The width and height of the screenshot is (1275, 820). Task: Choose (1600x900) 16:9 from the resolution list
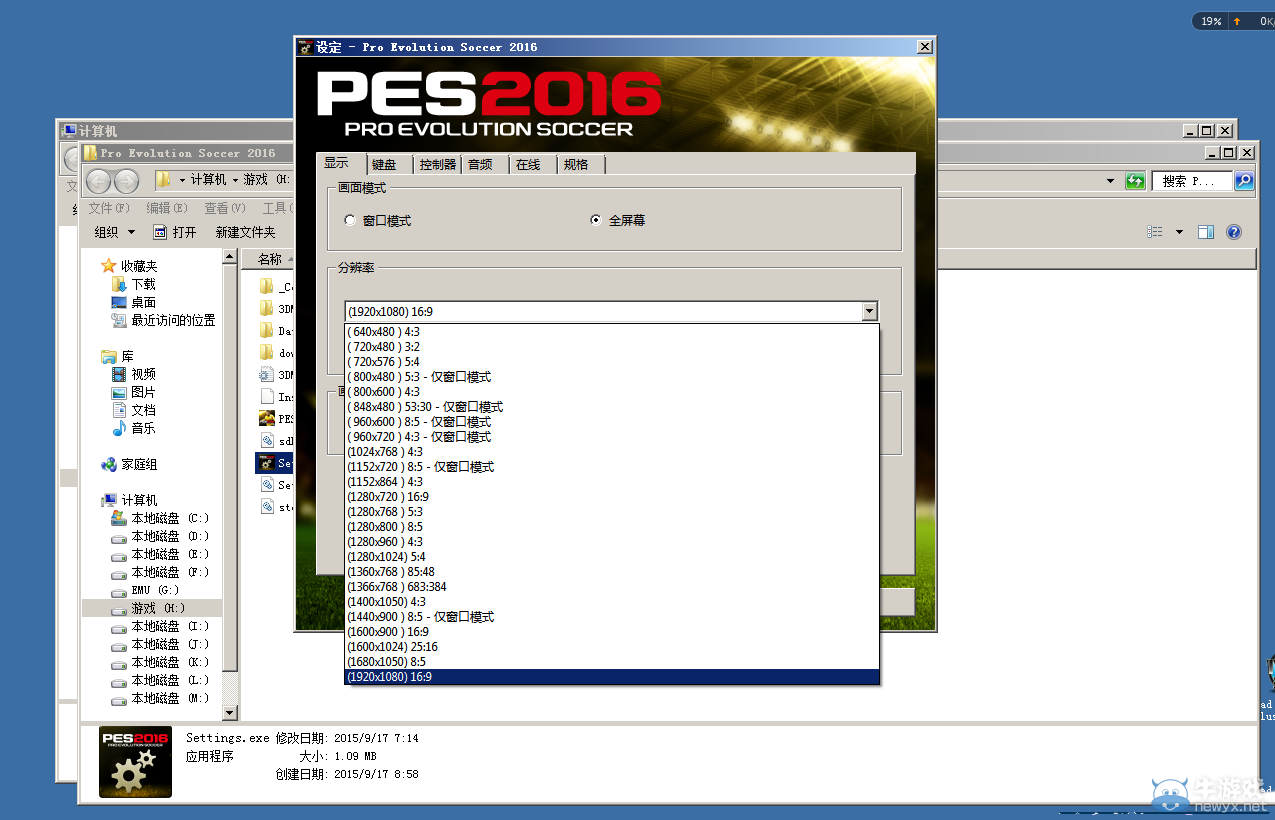[x=611, y=632]
